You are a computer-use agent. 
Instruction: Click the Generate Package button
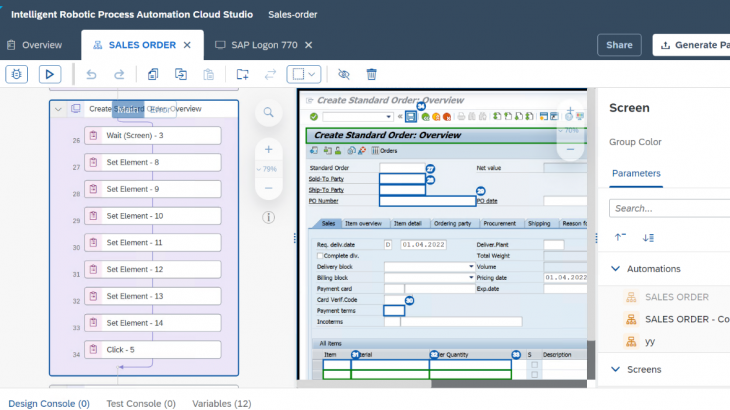[693, 45]
